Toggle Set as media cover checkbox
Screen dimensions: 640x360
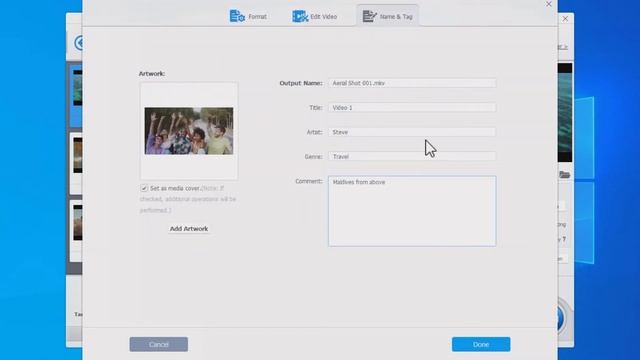(x=144, y=188)
